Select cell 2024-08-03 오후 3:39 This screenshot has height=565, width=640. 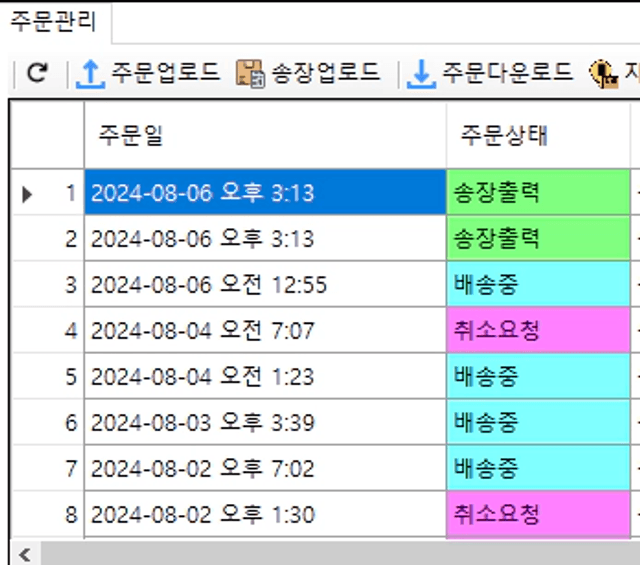pyautogui.click(x=265, y=422)
